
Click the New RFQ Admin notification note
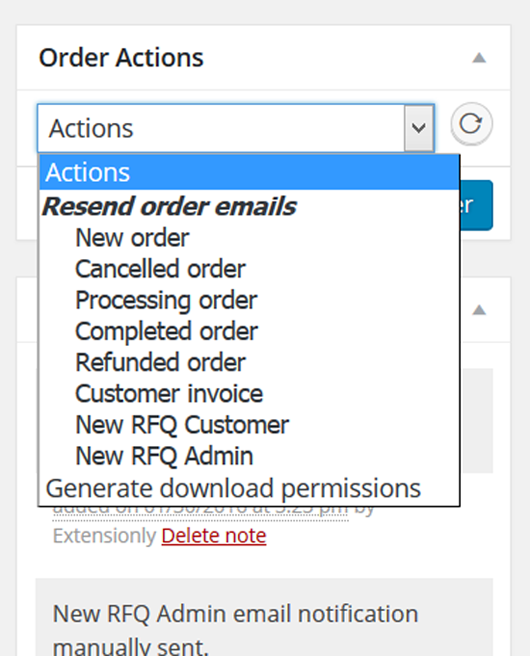click(x=235, y=625)
